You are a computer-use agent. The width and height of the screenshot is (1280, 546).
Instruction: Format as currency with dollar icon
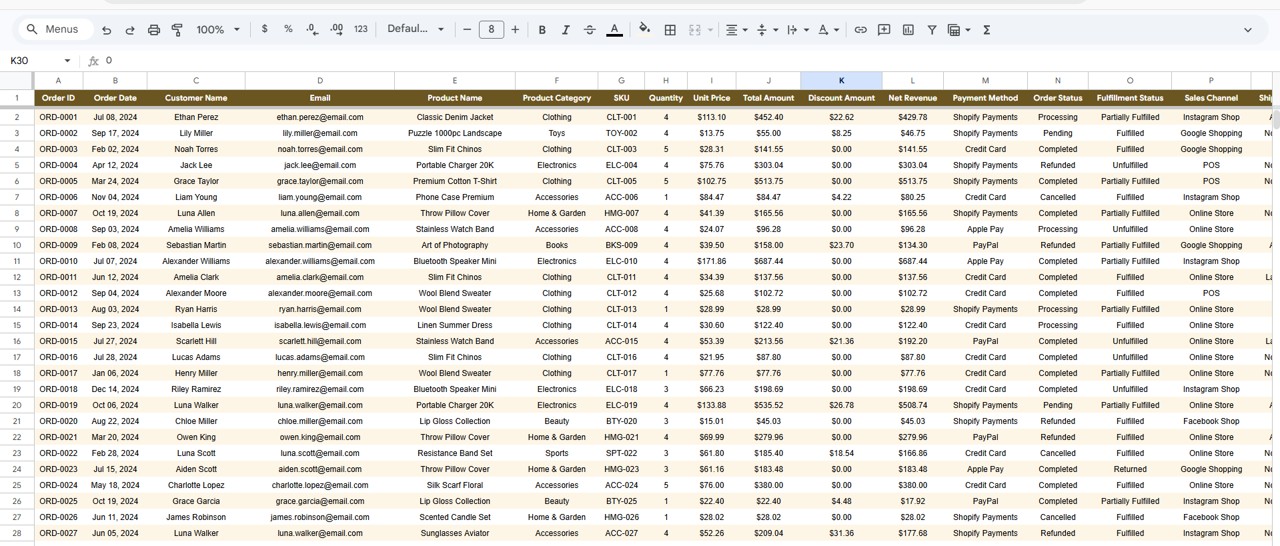(x=265, y=30)
